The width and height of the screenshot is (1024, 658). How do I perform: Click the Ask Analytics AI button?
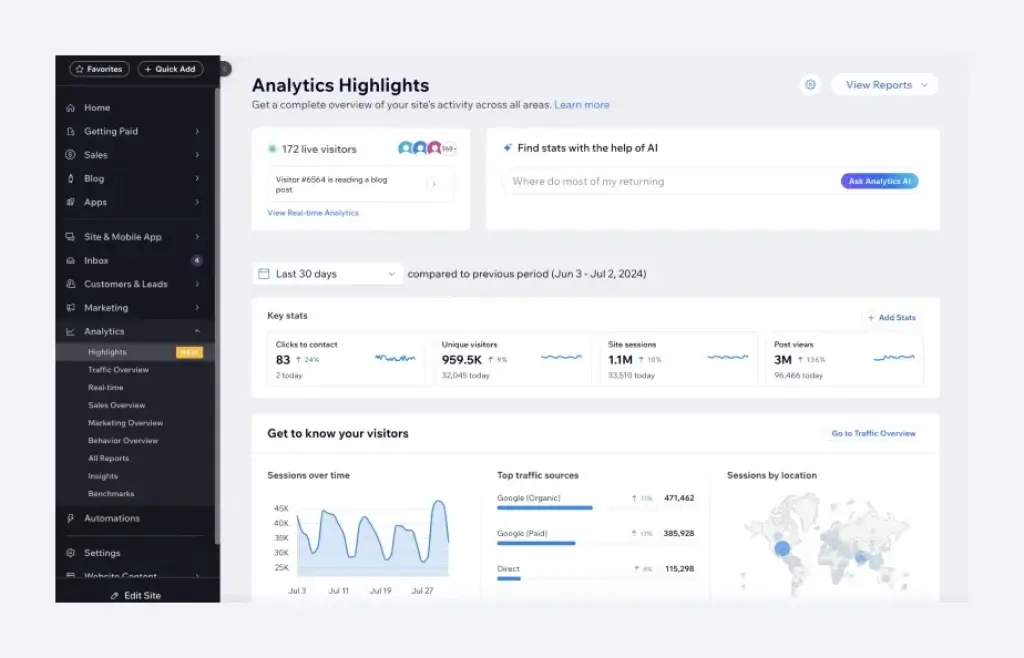pyautogui.click(x=879, y=181)
